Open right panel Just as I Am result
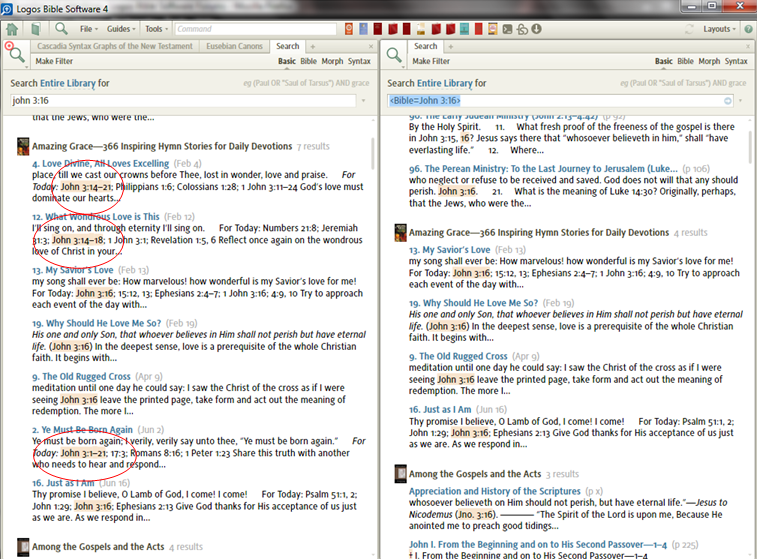Image resolution: width=757 pixels, height=559 pixels. pos(440,410)
